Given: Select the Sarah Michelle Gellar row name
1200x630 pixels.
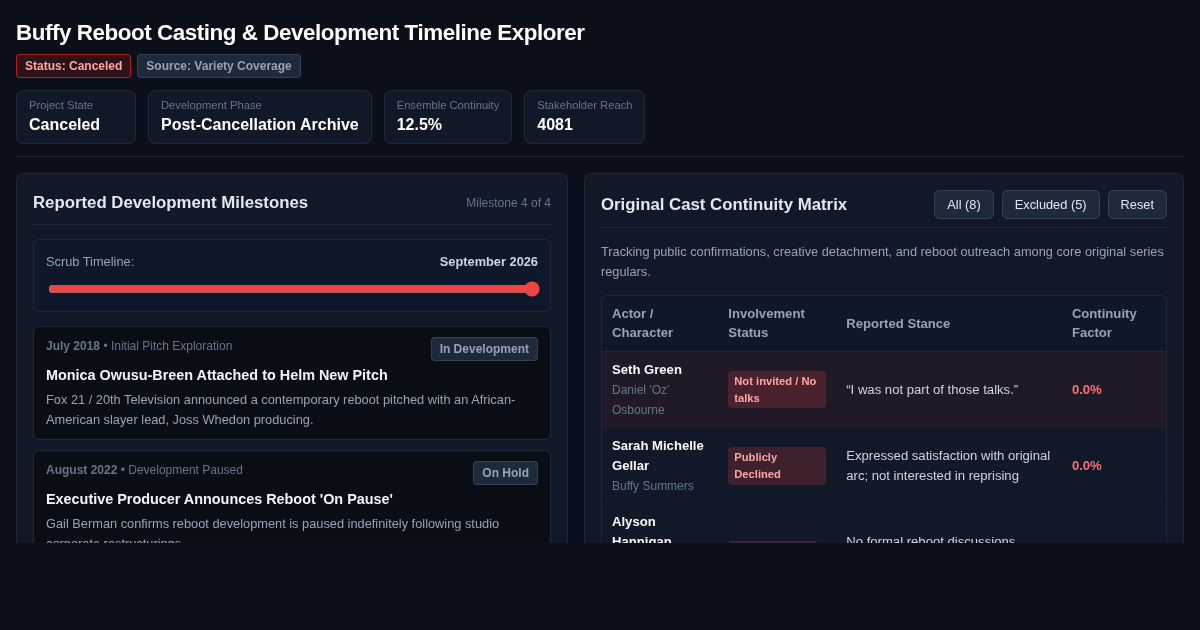Looking at the screenshot, I should pyautogui.click(x=658, y=455).
